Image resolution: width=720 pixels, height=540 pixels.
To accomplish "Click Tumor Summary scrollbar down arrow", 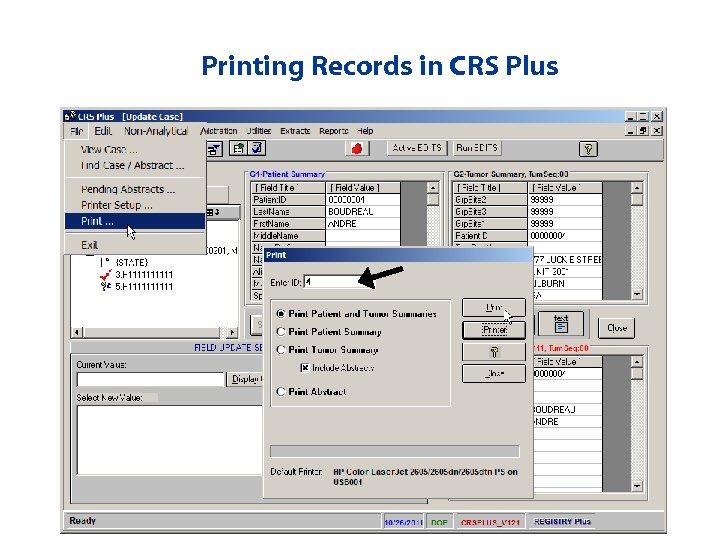I will click(x=636, y=294).
